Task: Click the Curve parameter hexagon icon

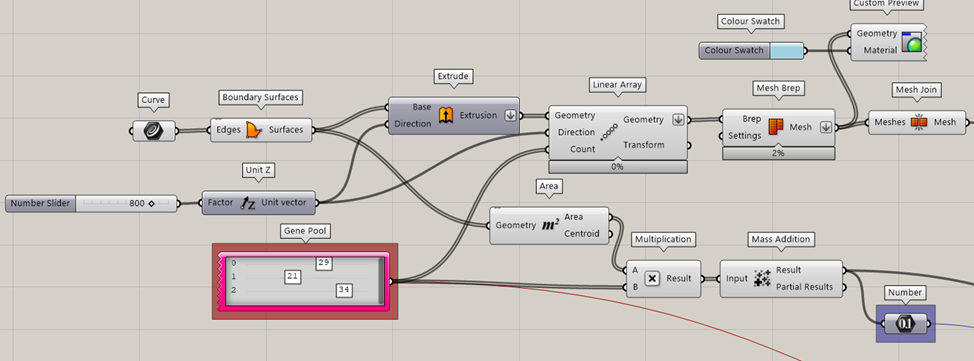Action: pyautogui.click(x=153, y=130)
